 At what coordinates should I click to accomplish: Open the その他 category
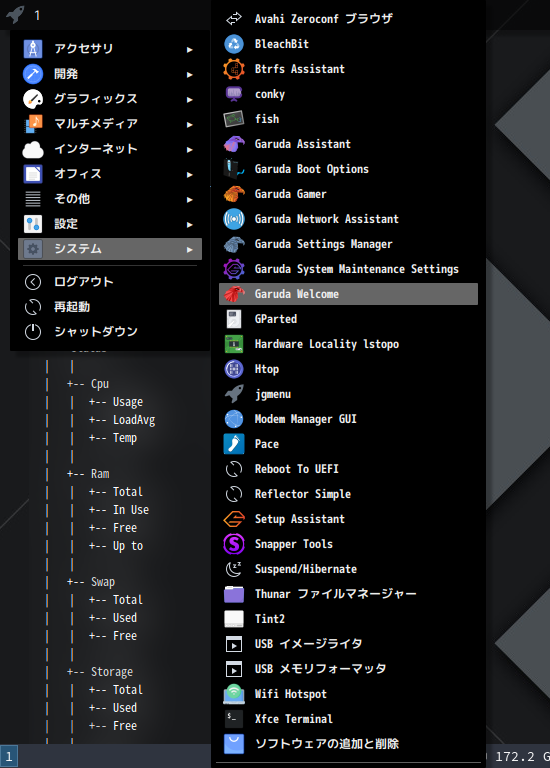[110, 198]
